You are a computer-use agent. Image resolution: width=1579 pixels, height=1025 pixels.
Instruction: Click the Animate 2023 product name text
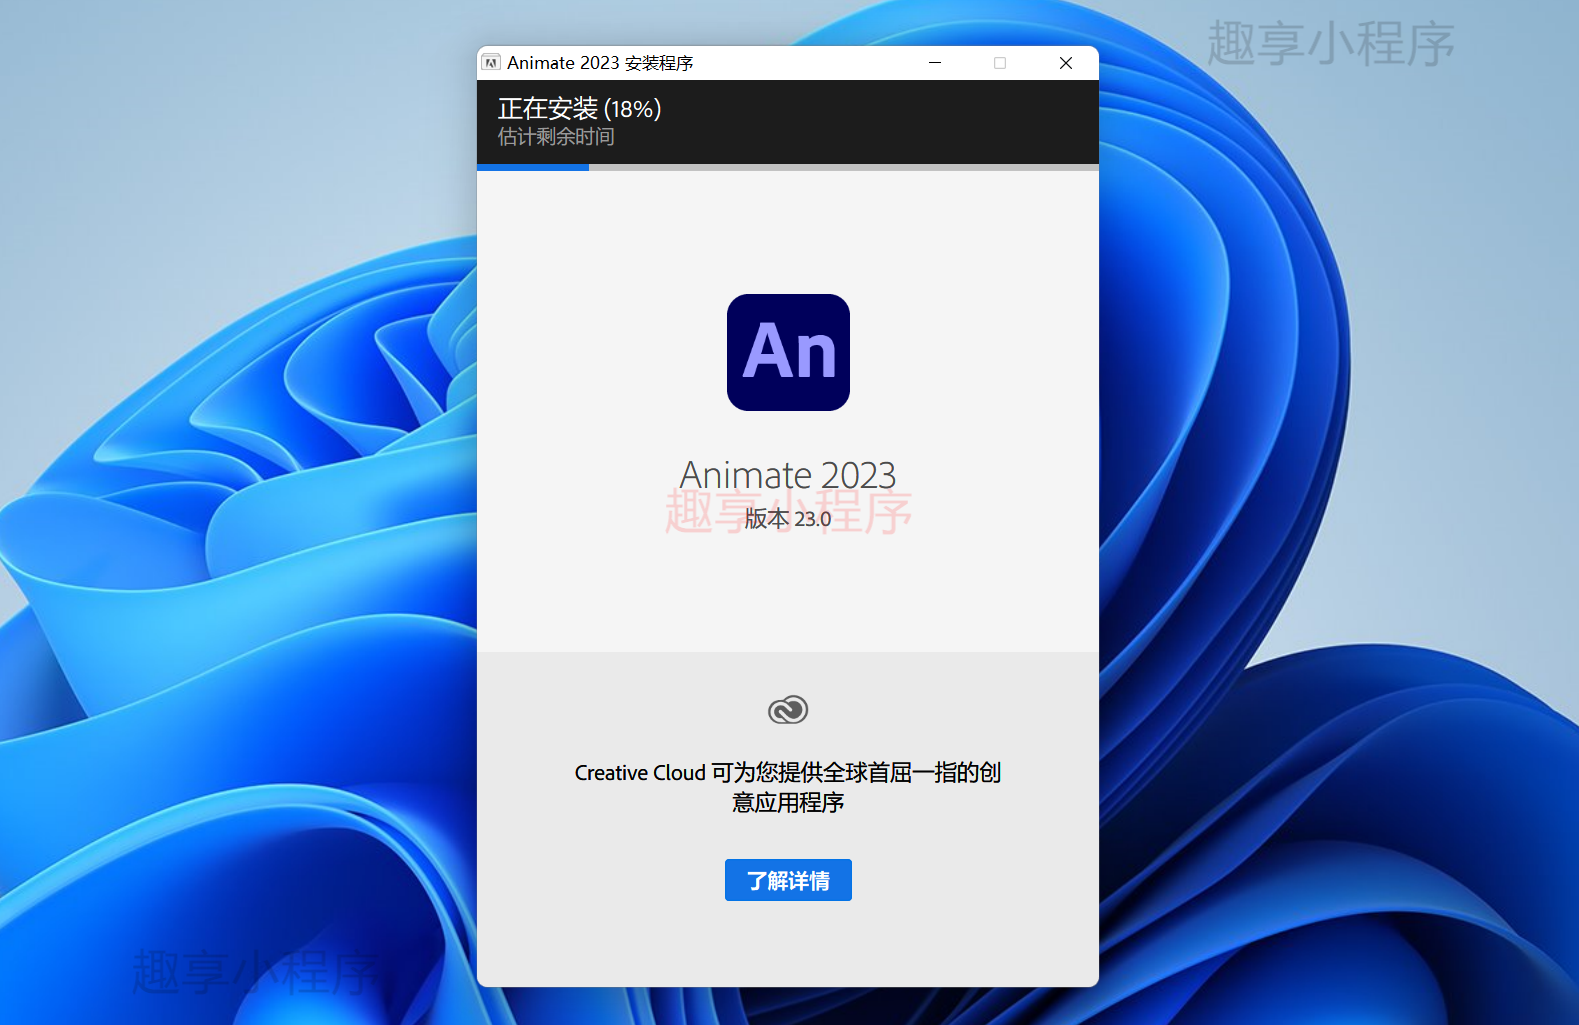[x=788, y=475]
